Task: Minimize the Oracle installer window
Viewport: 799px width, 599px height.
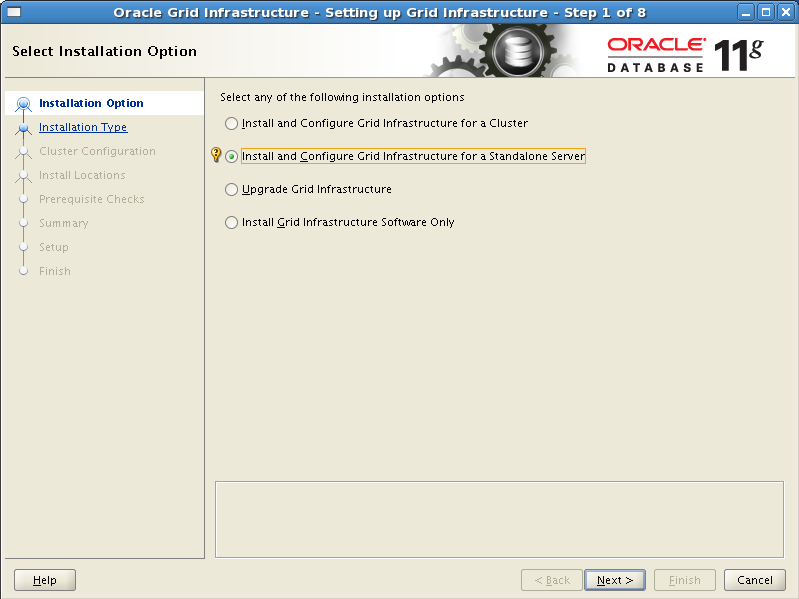Action: click(746, 12)
